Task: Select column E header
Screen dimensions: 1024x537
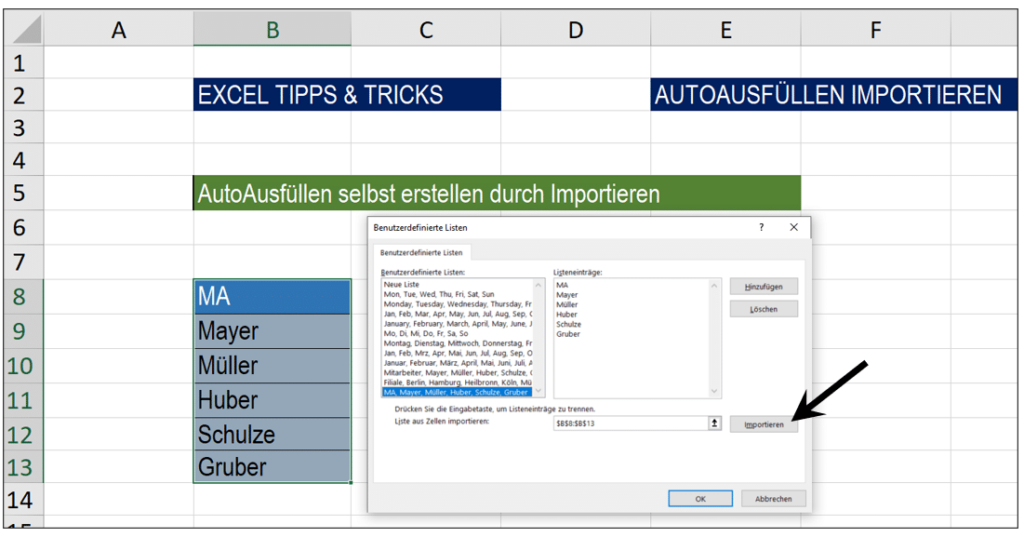Action: 726,30
